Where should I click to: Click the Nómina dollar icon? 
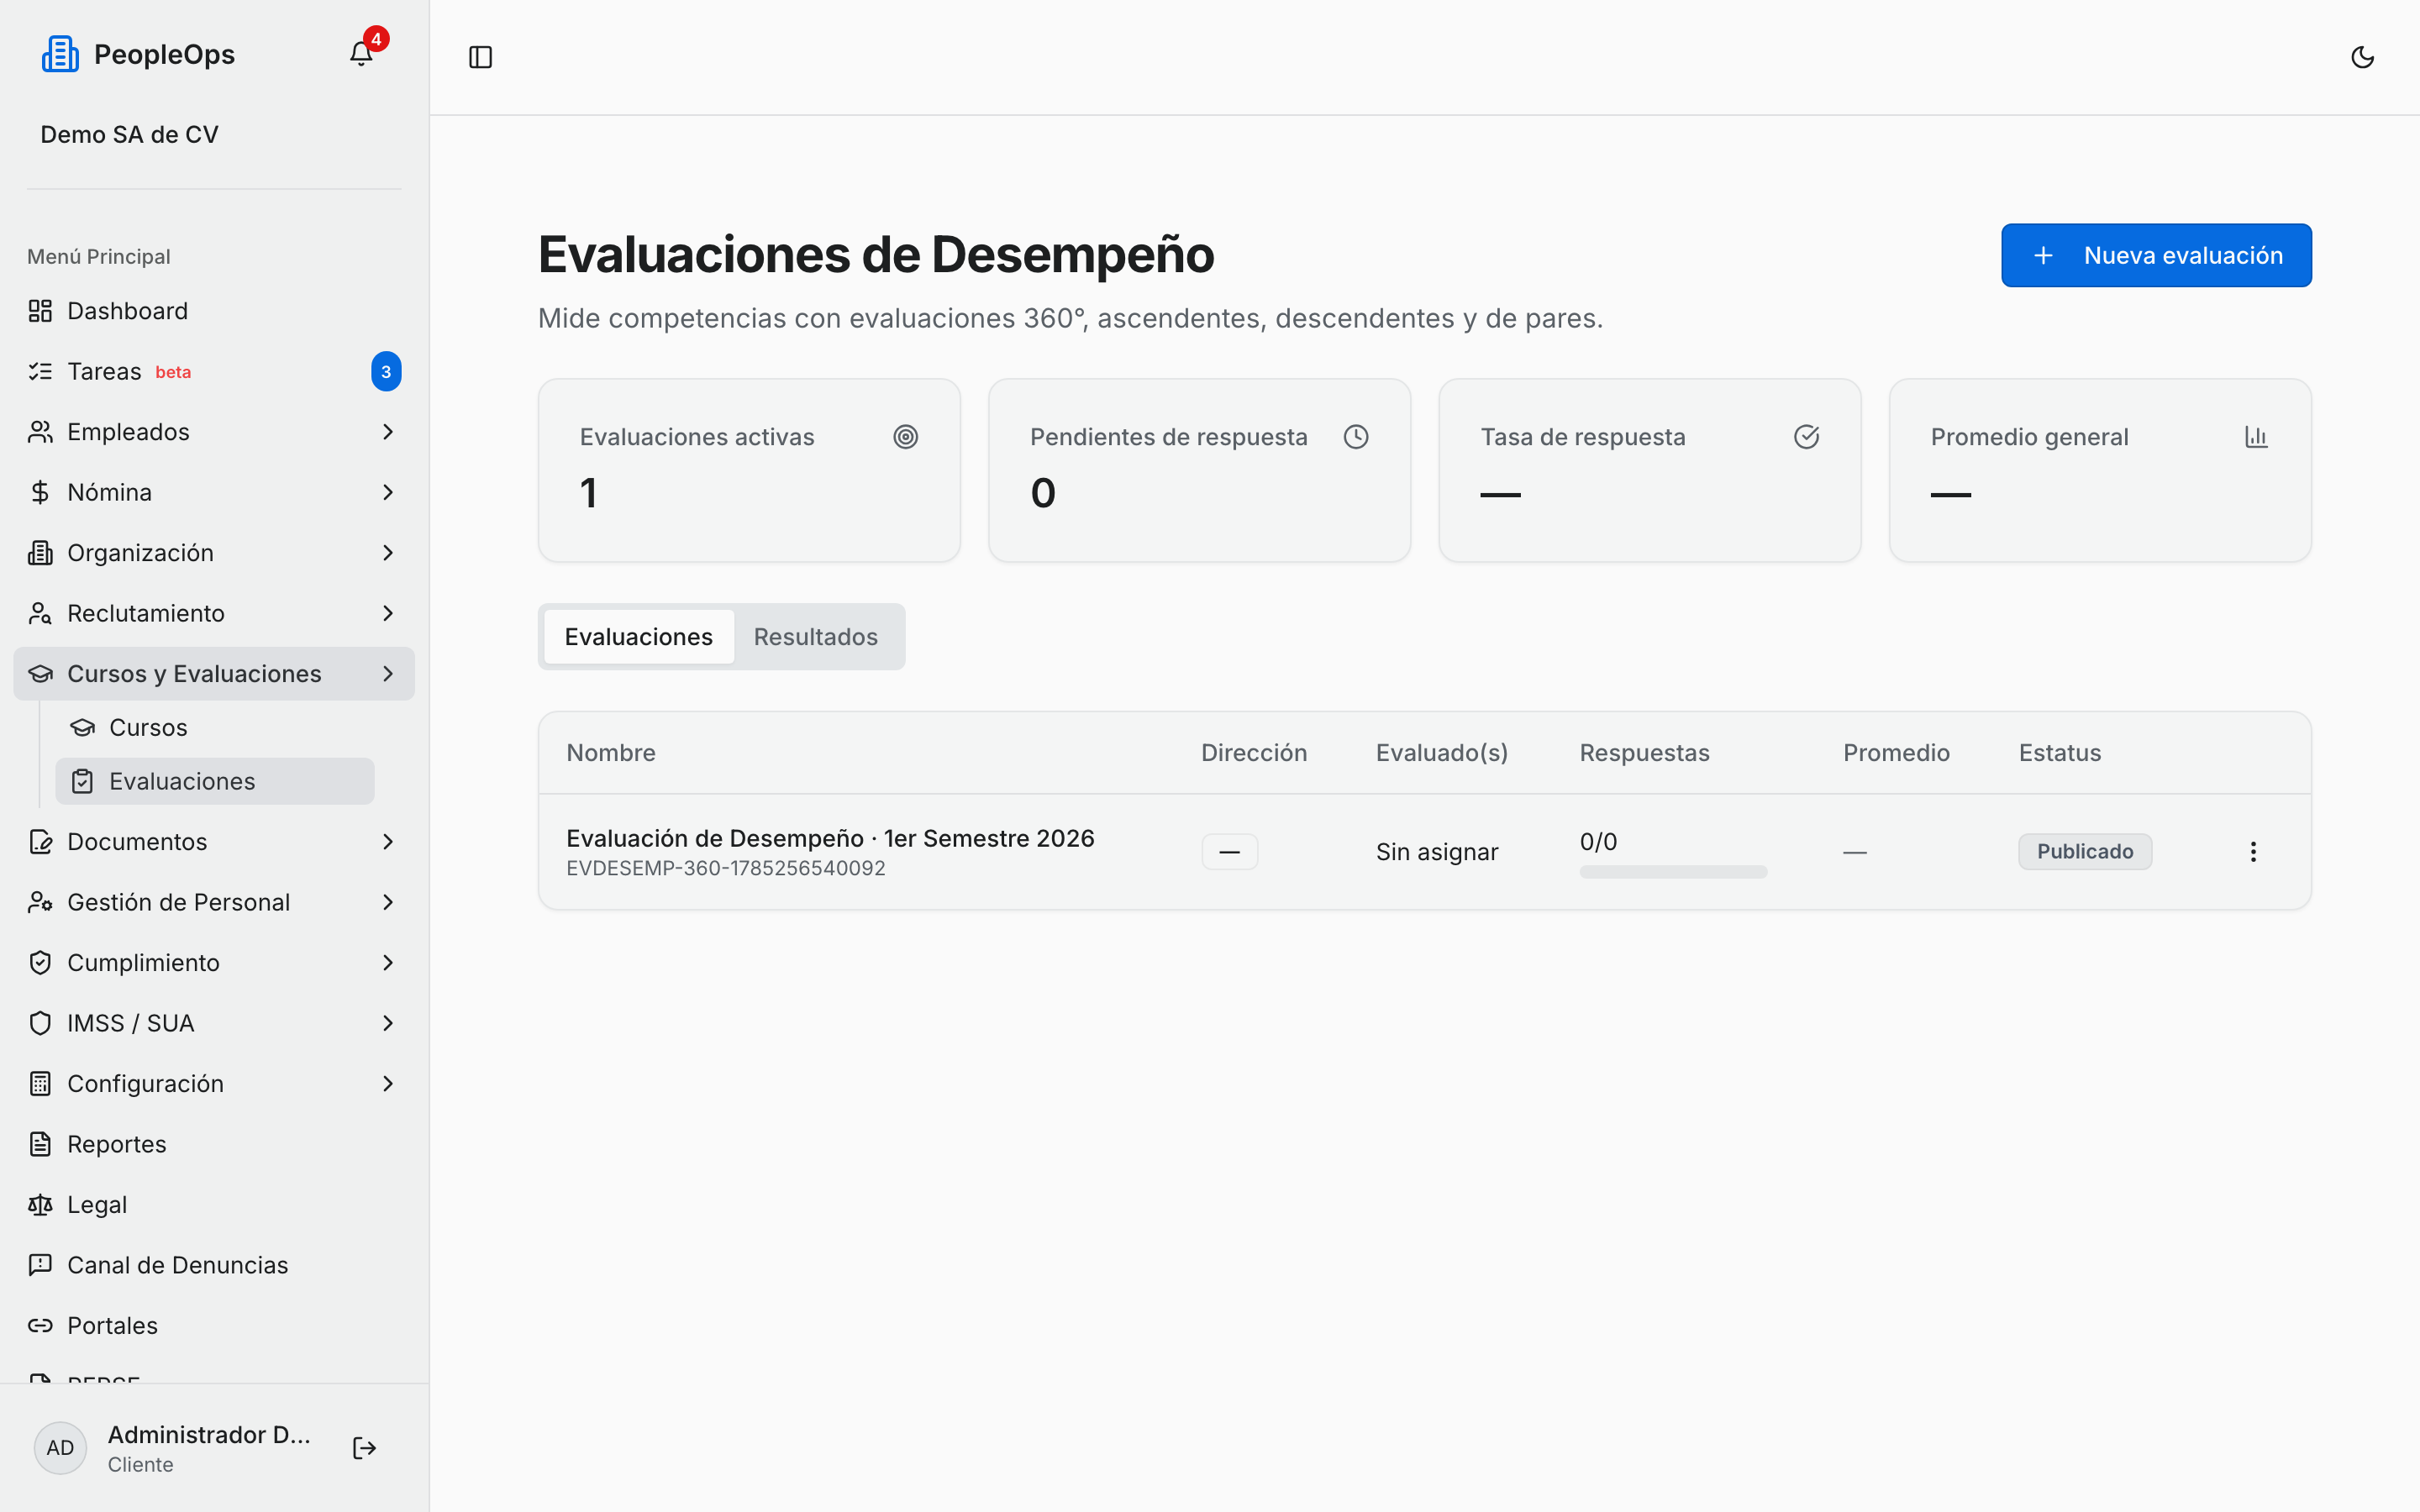[40, 492]
